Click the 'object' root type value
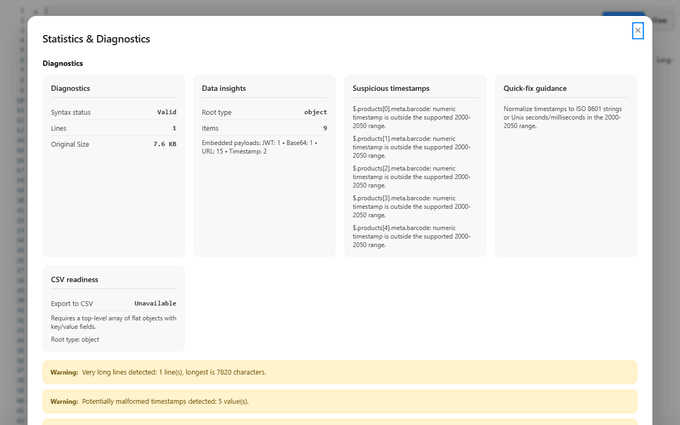The image size is (680, 425). coord(315,112)
